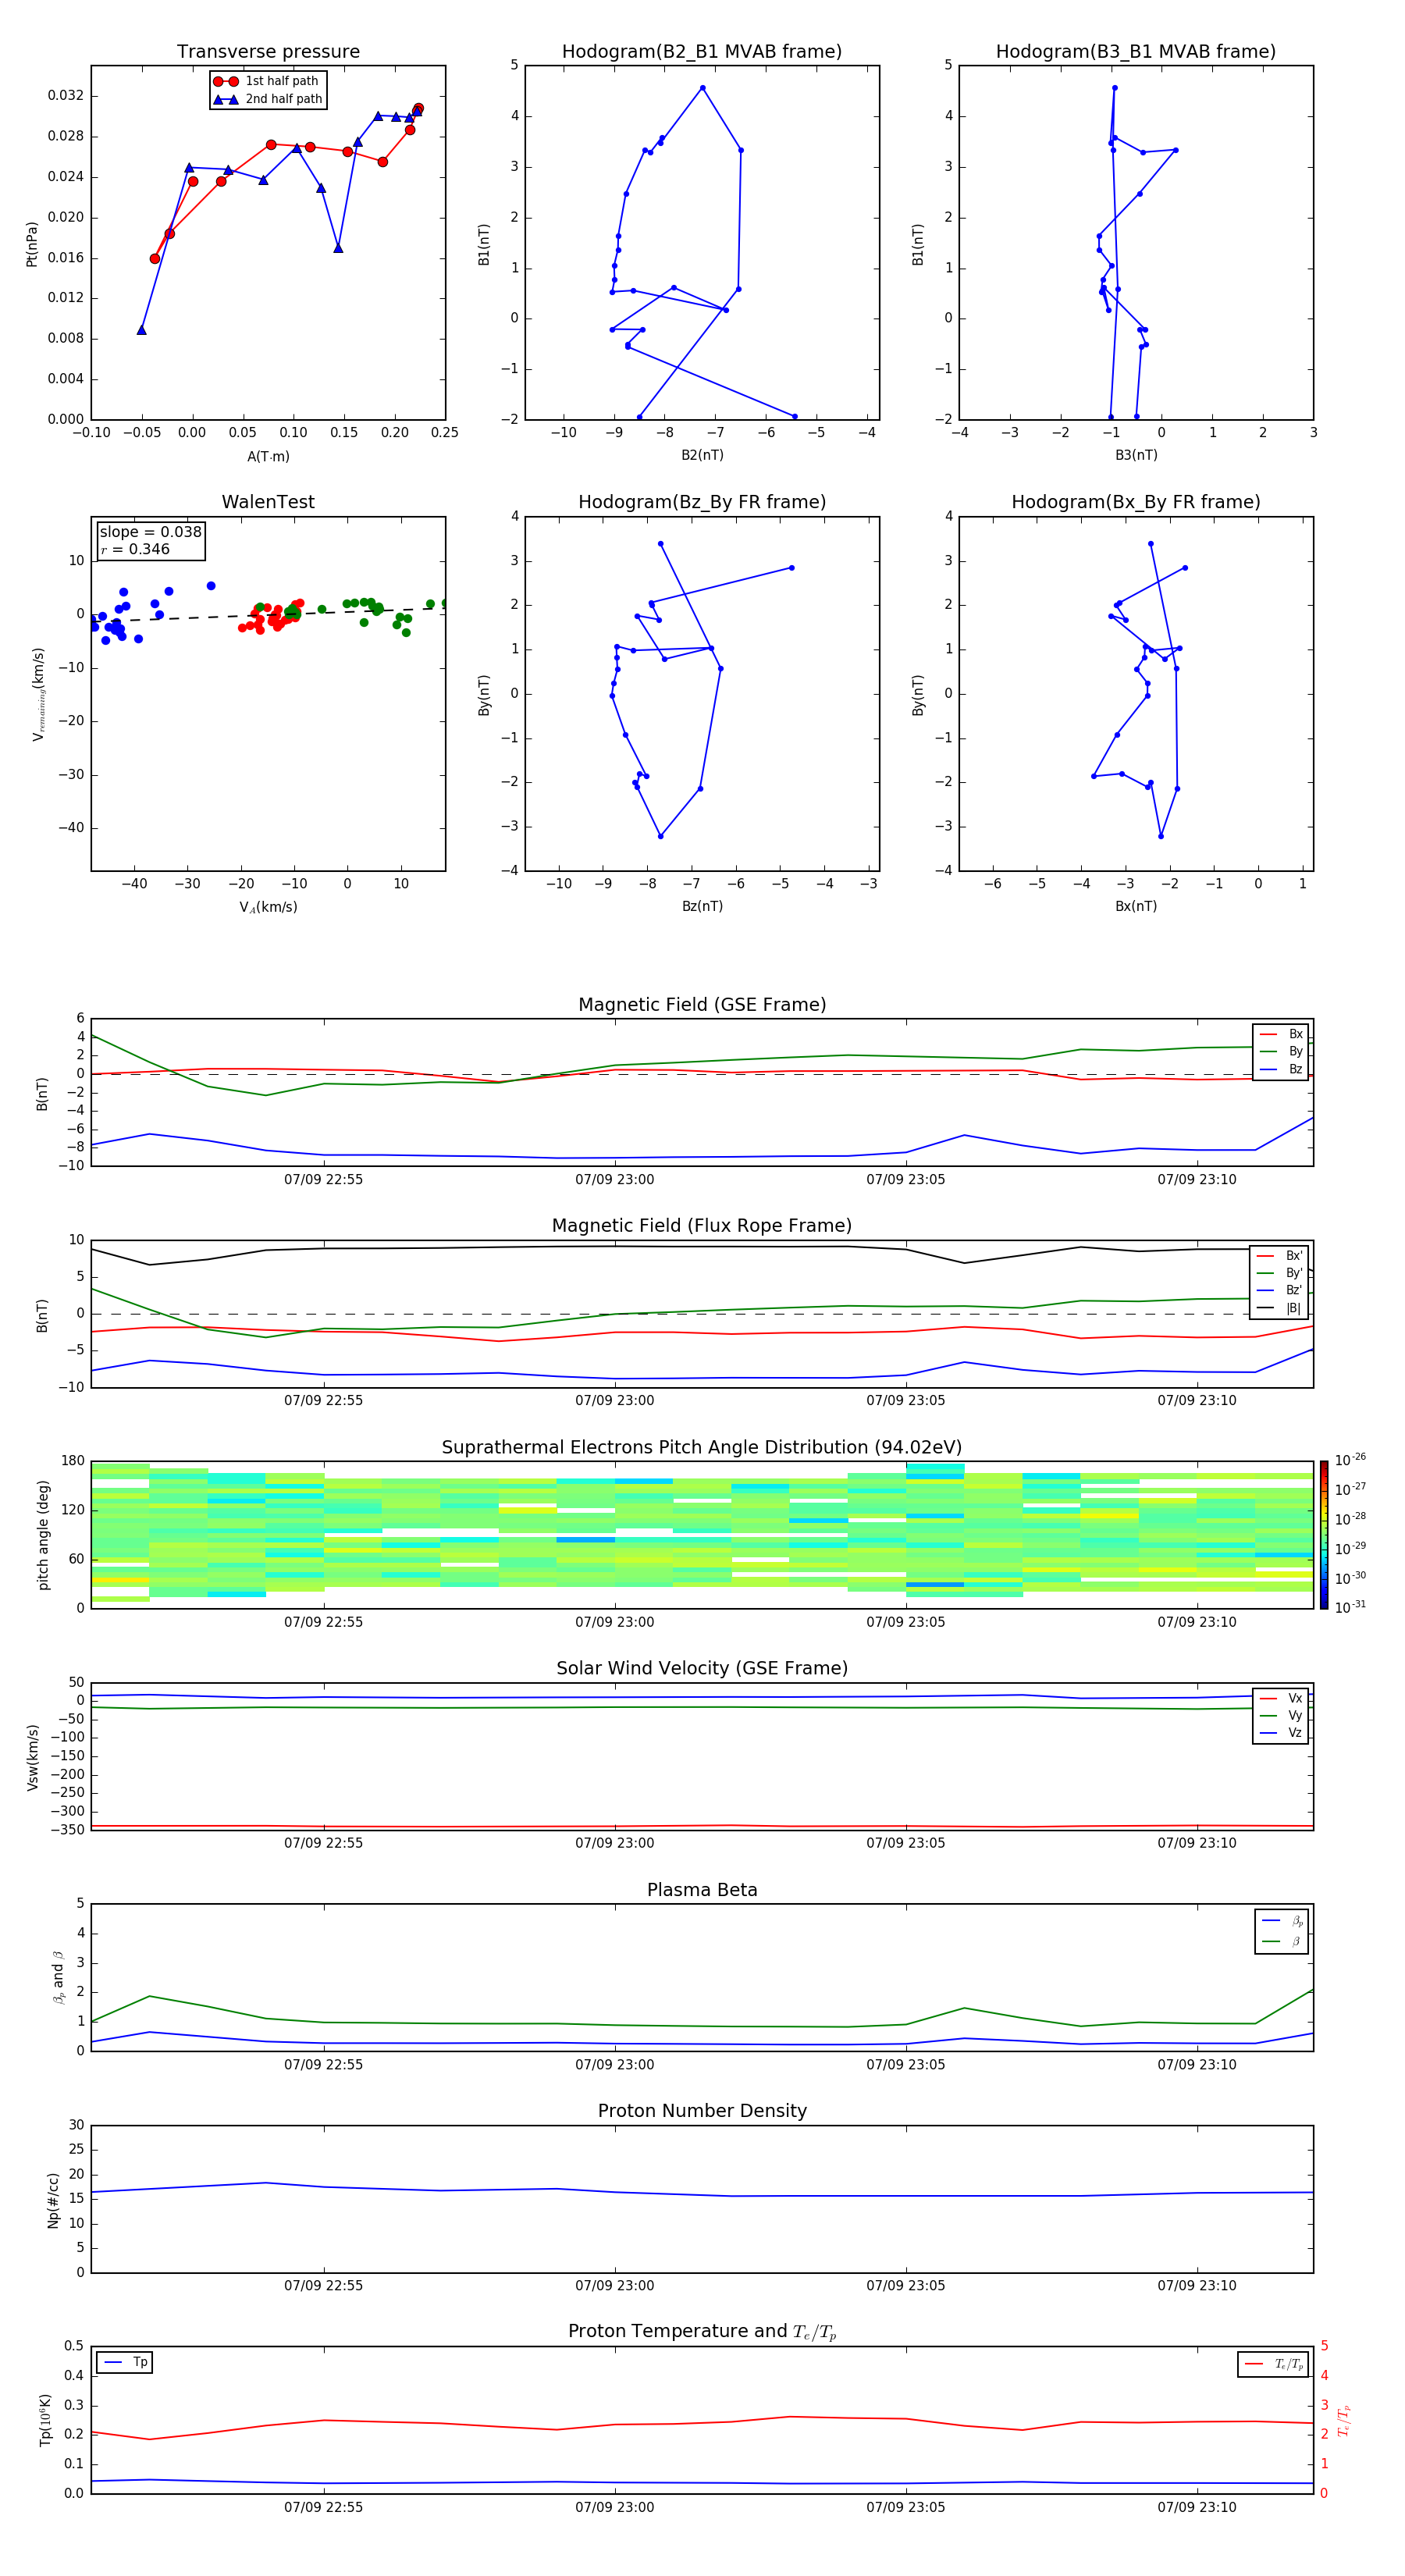Click the 'B2(nT)' x-axis label
The height and width of the screenshot is (2576, 1405).
(702, 455)
